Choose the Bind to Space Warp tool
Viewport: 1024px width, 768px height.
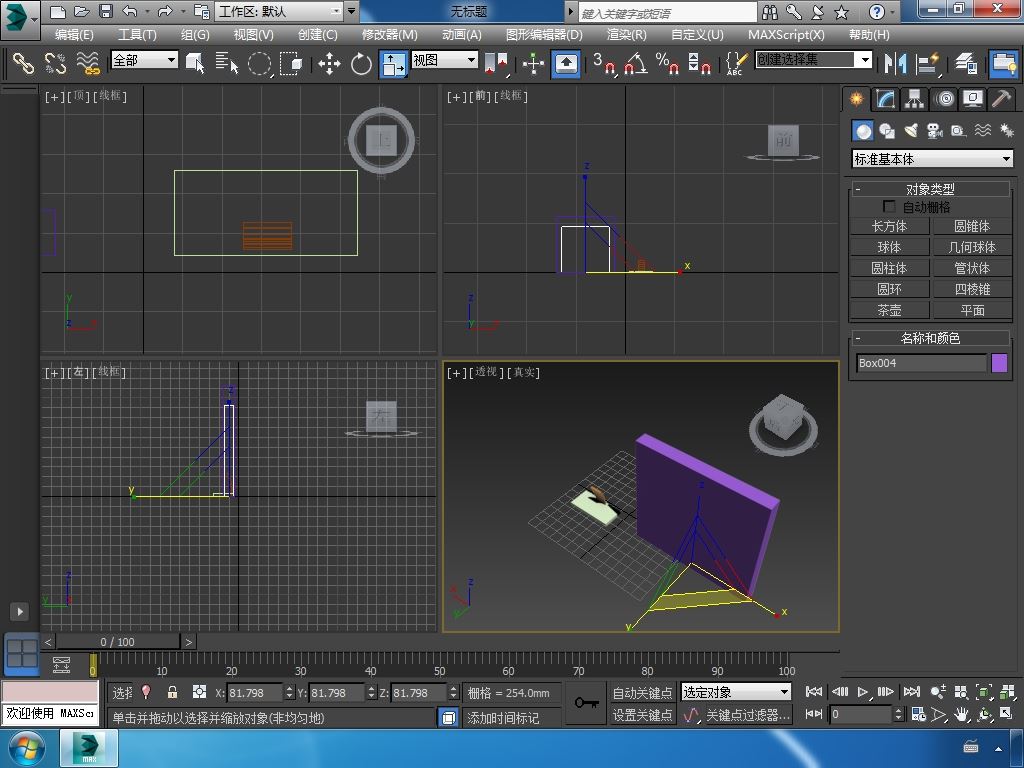tap(88, 63)
